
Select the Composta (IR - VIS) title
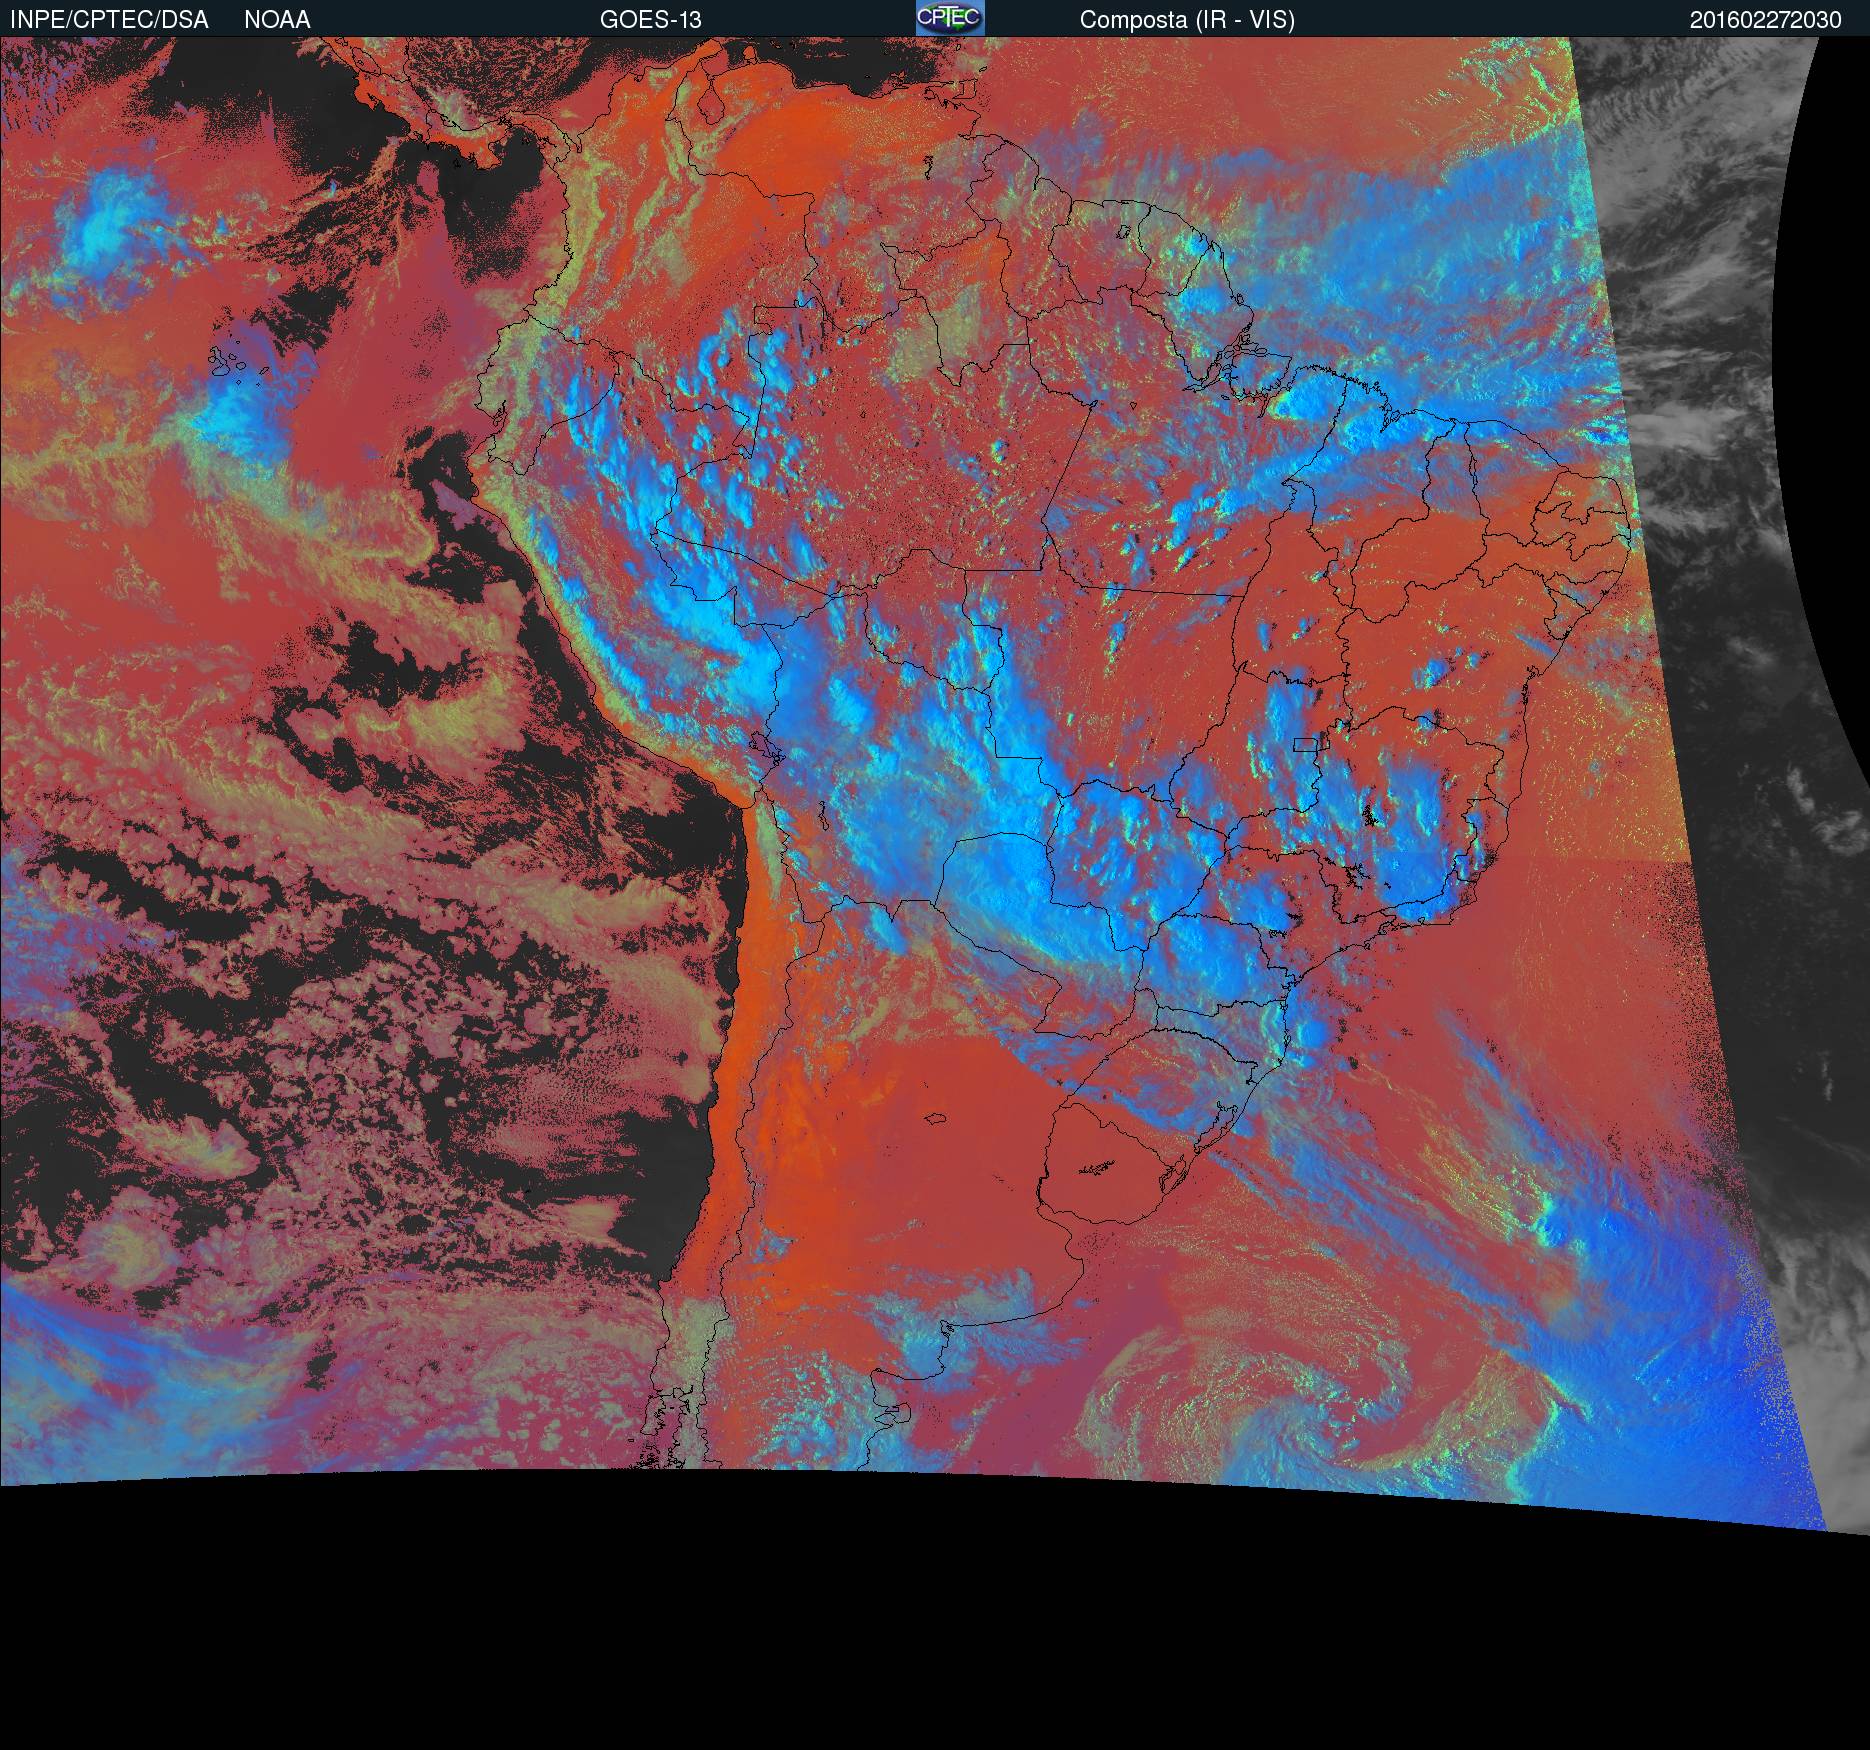1187,20
